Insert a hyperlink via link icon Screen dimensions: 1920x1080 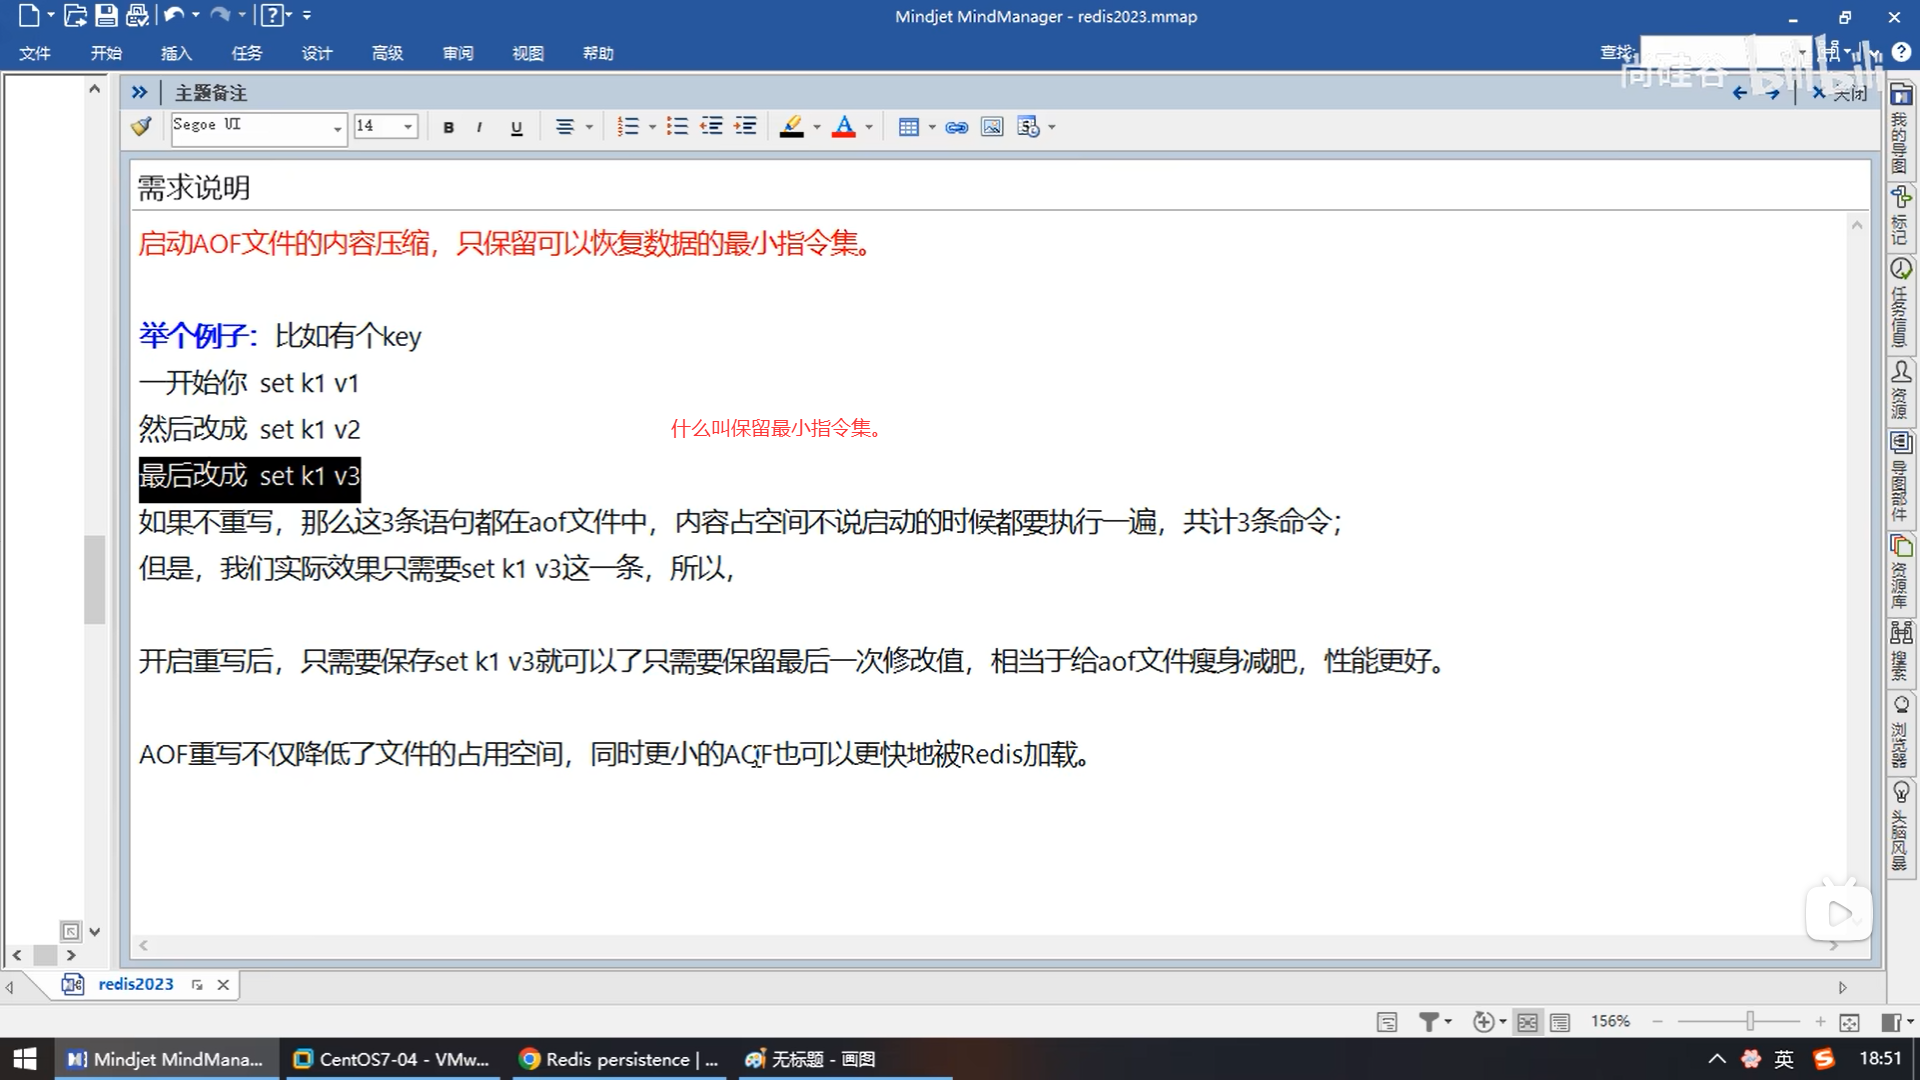(957, 127)
